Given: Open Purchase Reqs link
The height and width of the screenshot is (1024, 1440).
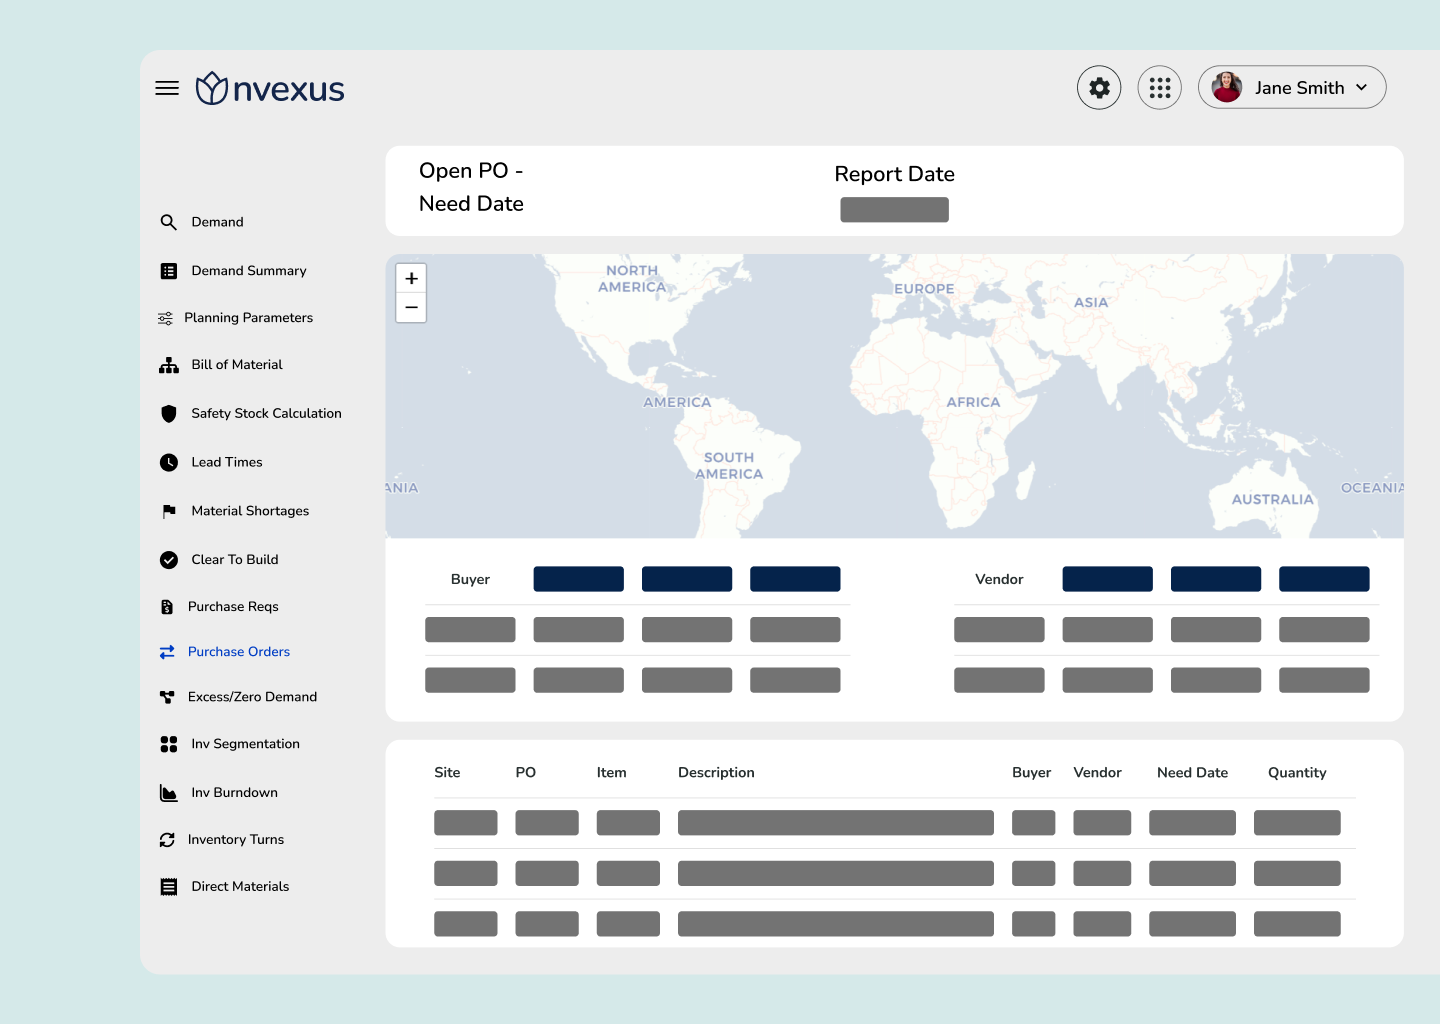Looking at the screenshot, I should tap(233, 607).
